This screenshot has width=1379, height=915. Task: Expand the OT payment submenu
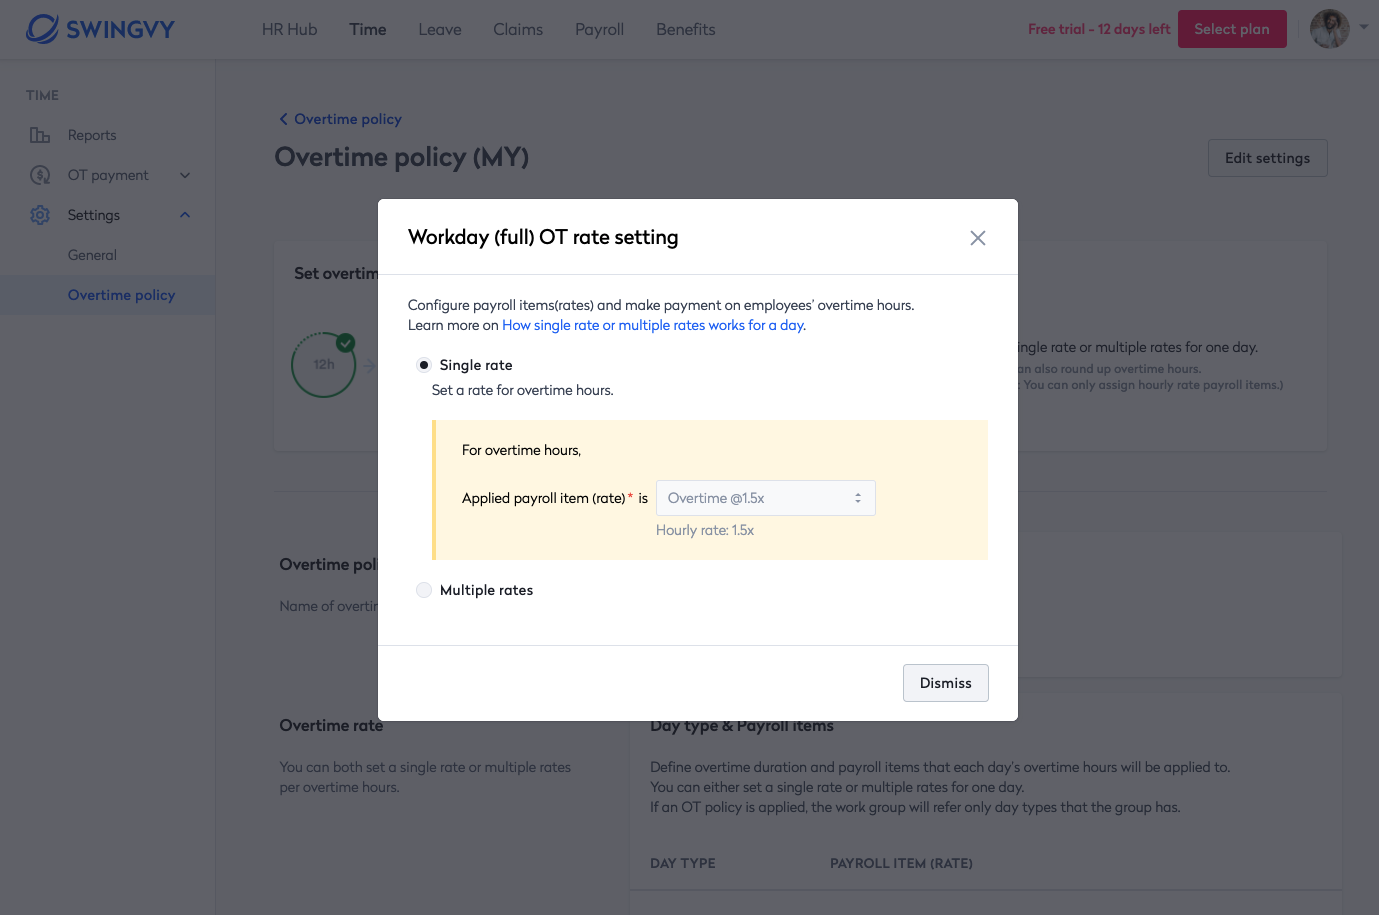(185, 175)
